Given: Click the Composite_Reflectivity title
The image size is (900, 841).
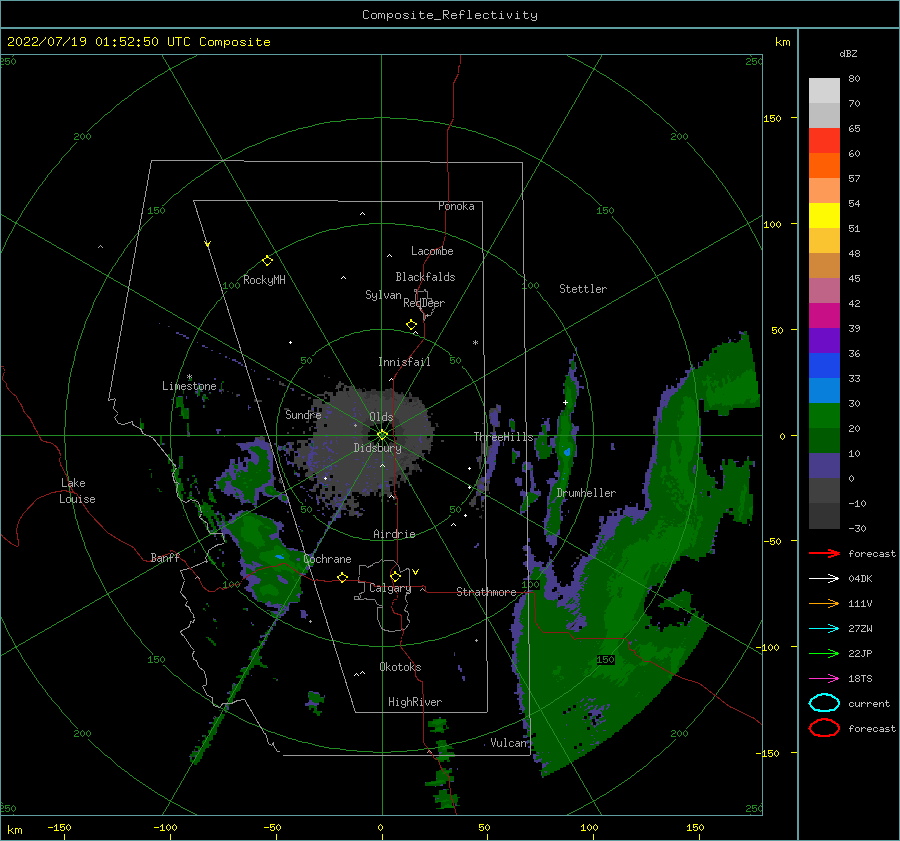Looking at the screenshot, I should pos(449,15).
